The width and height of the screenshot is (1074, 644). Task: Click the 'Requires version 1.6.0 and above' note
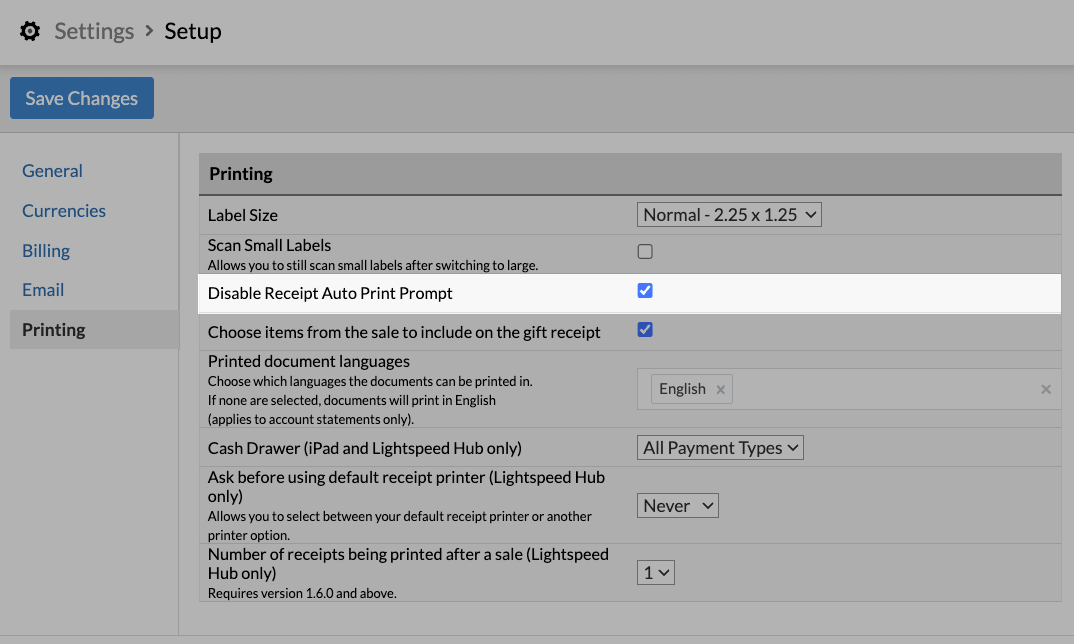302,593
